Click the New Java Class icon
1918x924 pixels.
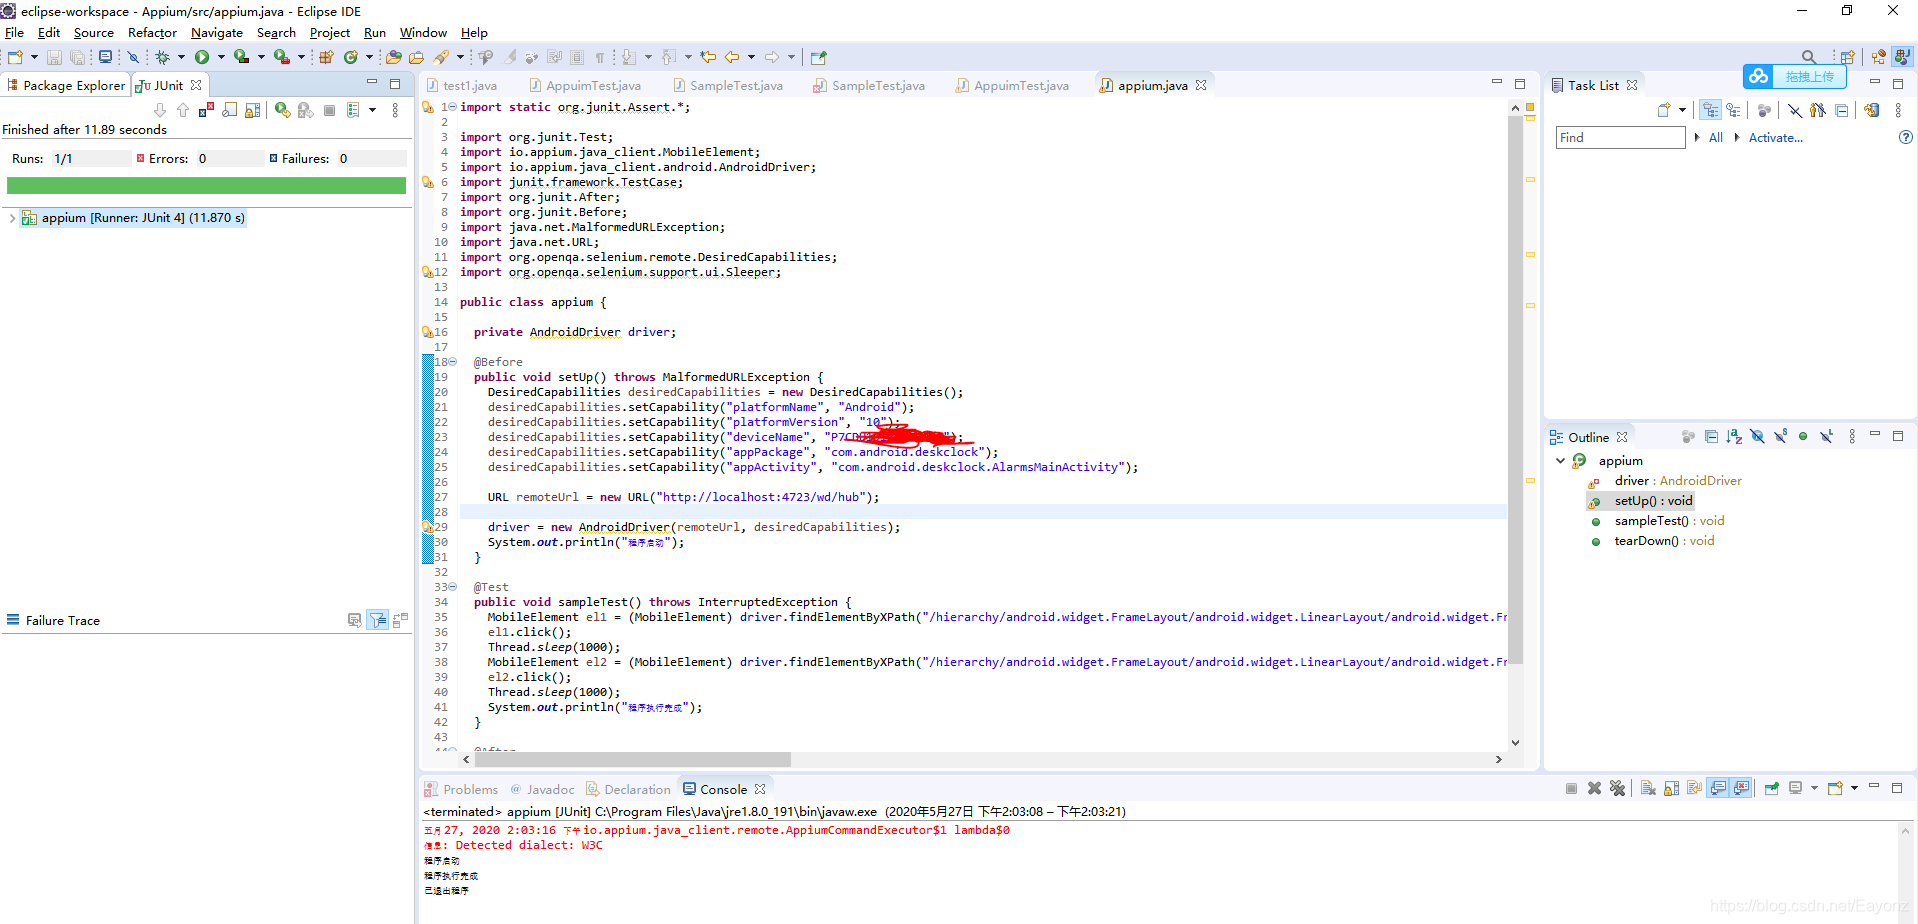[351, 57]
